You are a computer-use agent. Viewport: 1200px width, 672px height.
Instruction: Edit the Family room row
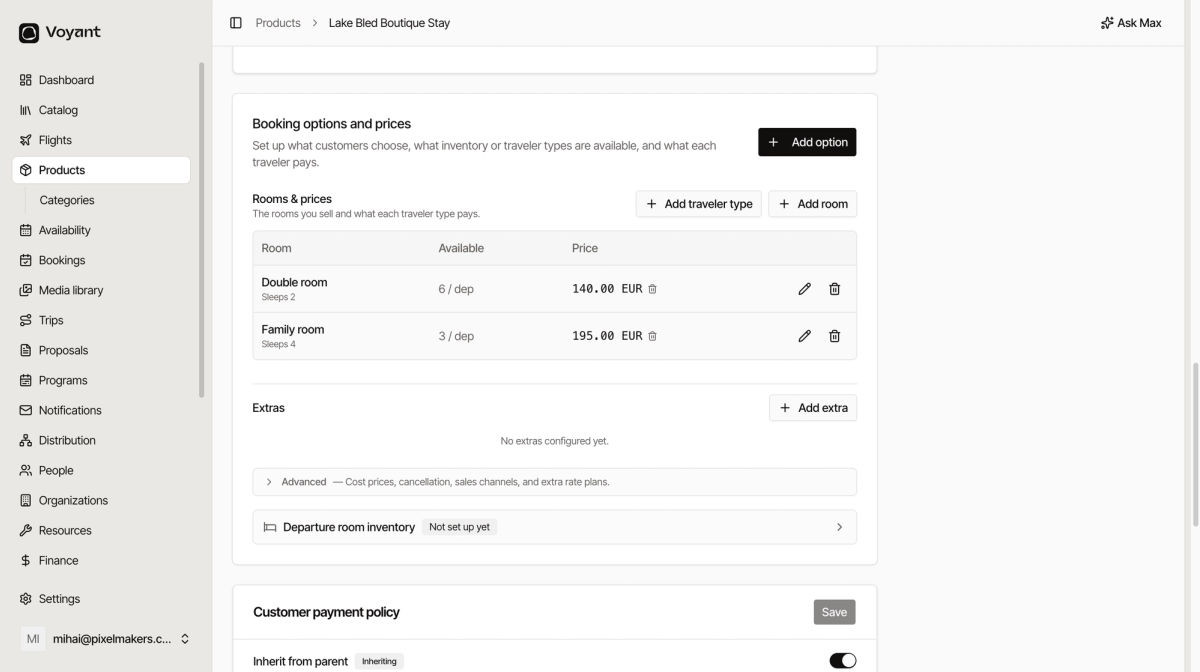[805, 336]
